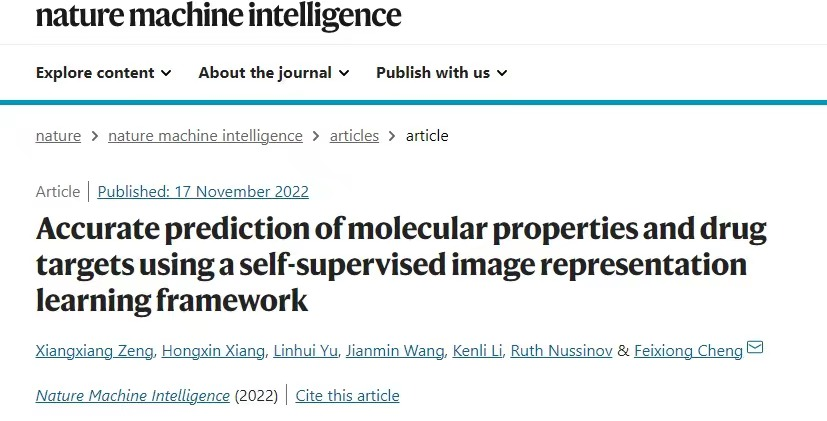Select author Hongxin Xiang

(216, 350)
